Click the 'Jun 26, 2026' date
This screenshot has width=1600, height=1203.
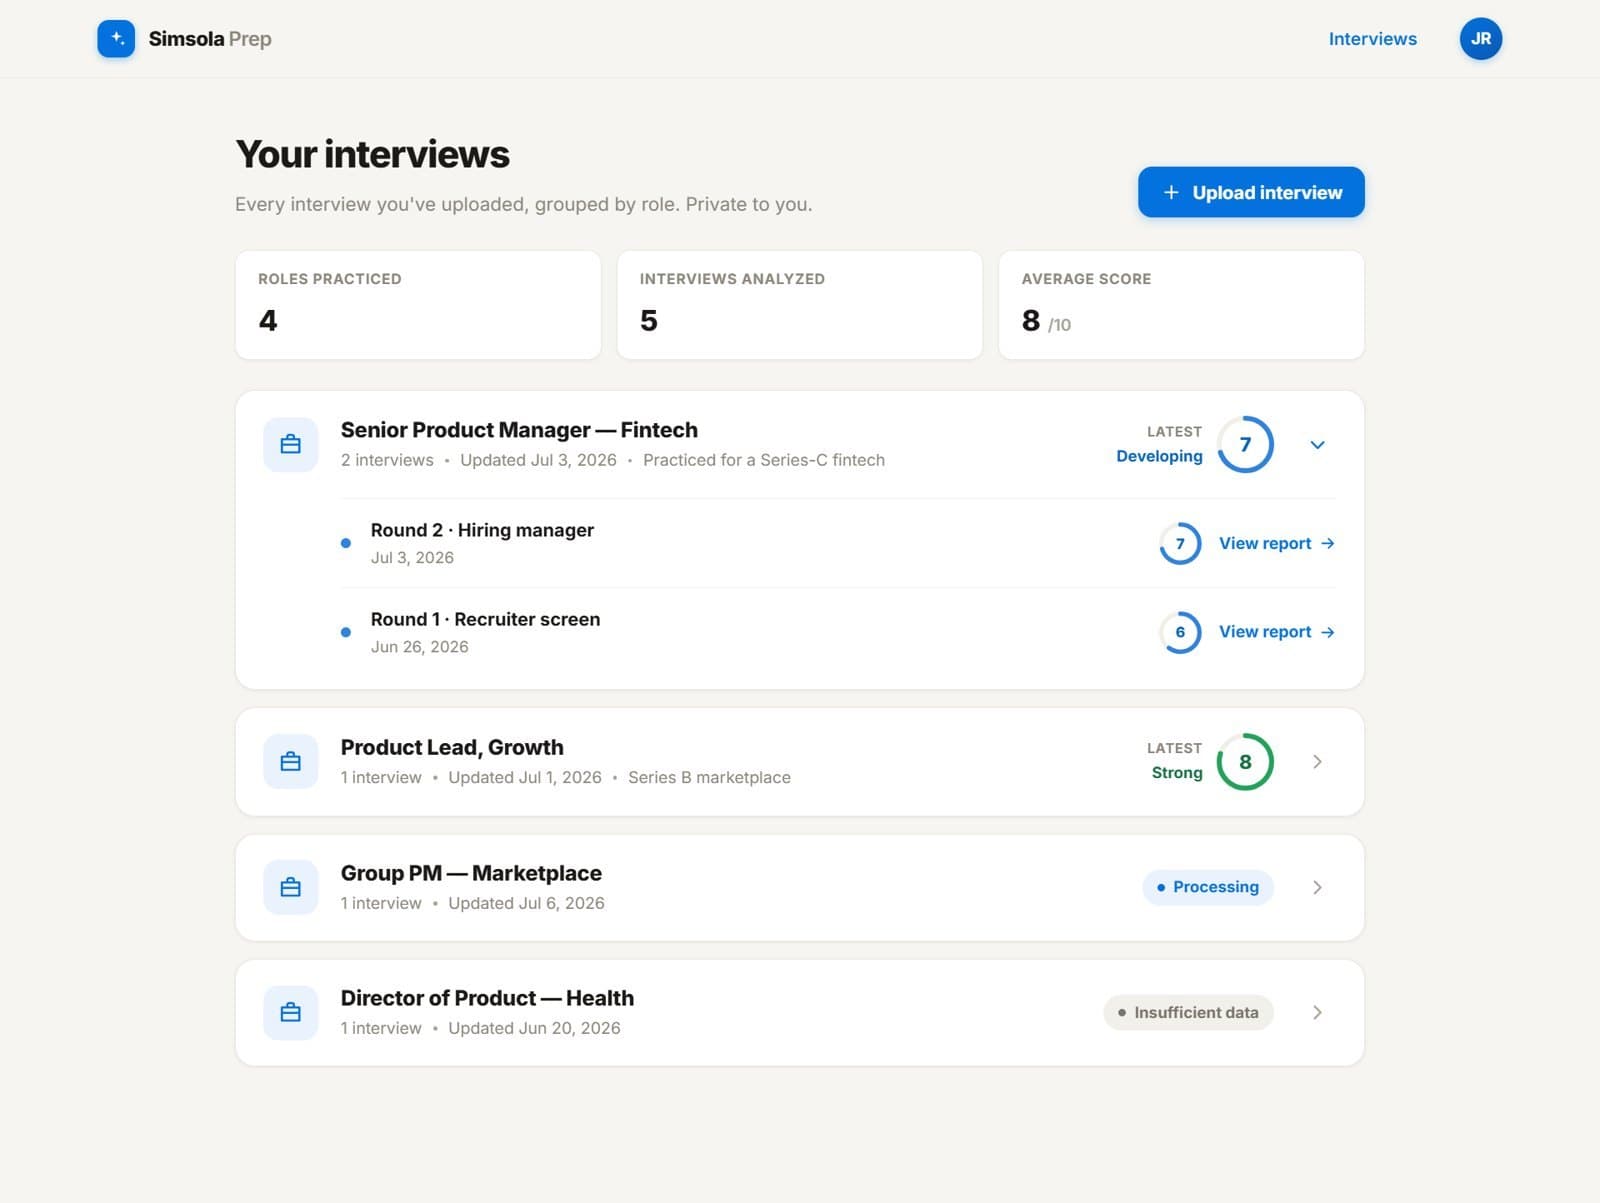coord(419,647)
